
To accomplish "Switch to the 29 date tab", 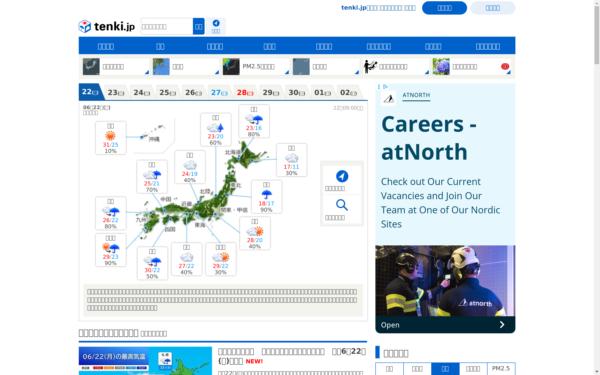I will point(271,93).
